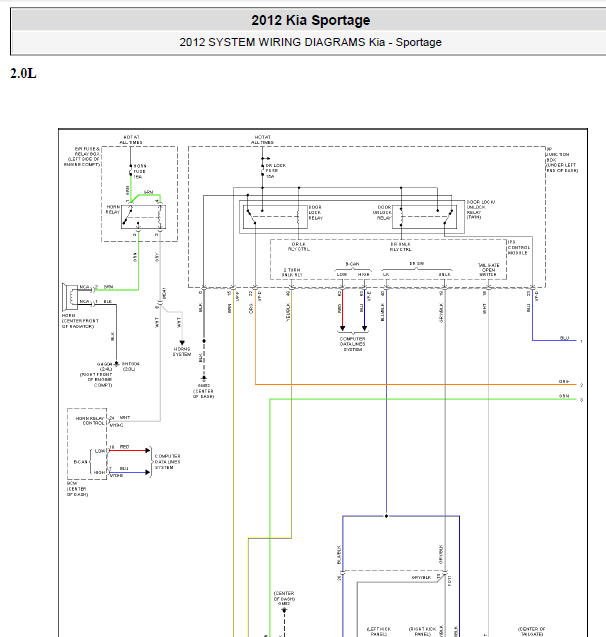The image size is (606, 637).
Task: Click the "RED" wire label at BCM pin 15
Action: [124, 446]
